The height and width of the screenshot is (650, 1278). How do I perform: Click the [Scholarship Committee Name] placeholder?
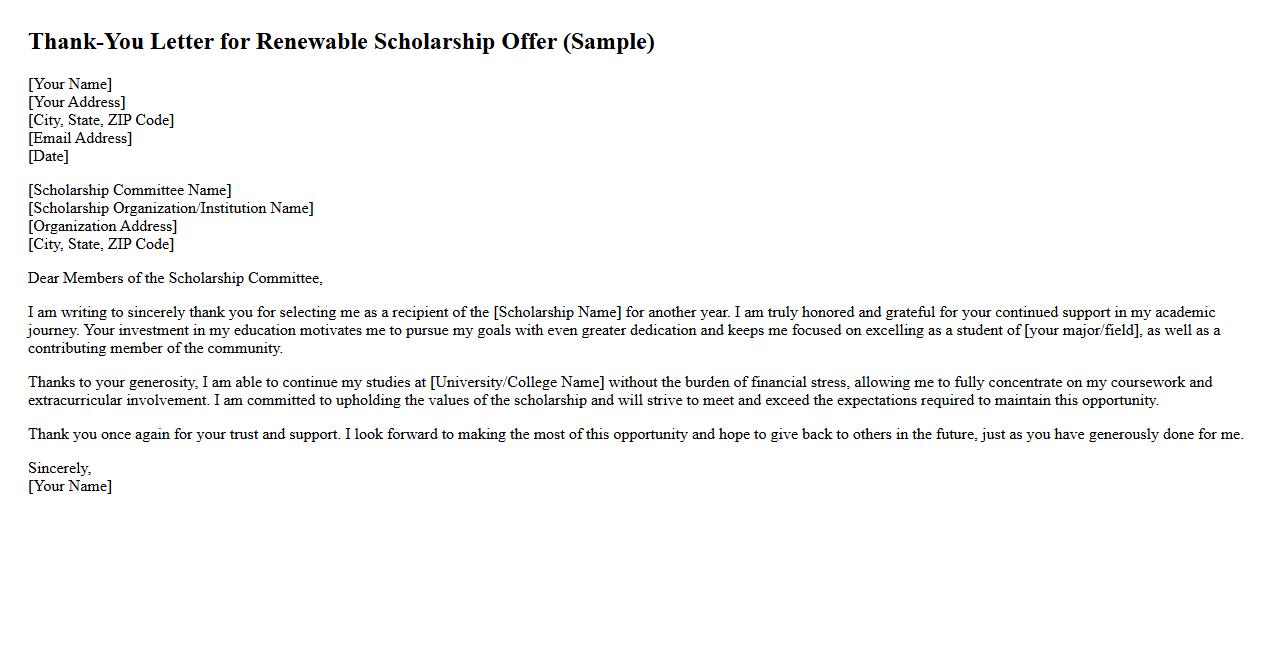tap(130, 190)
